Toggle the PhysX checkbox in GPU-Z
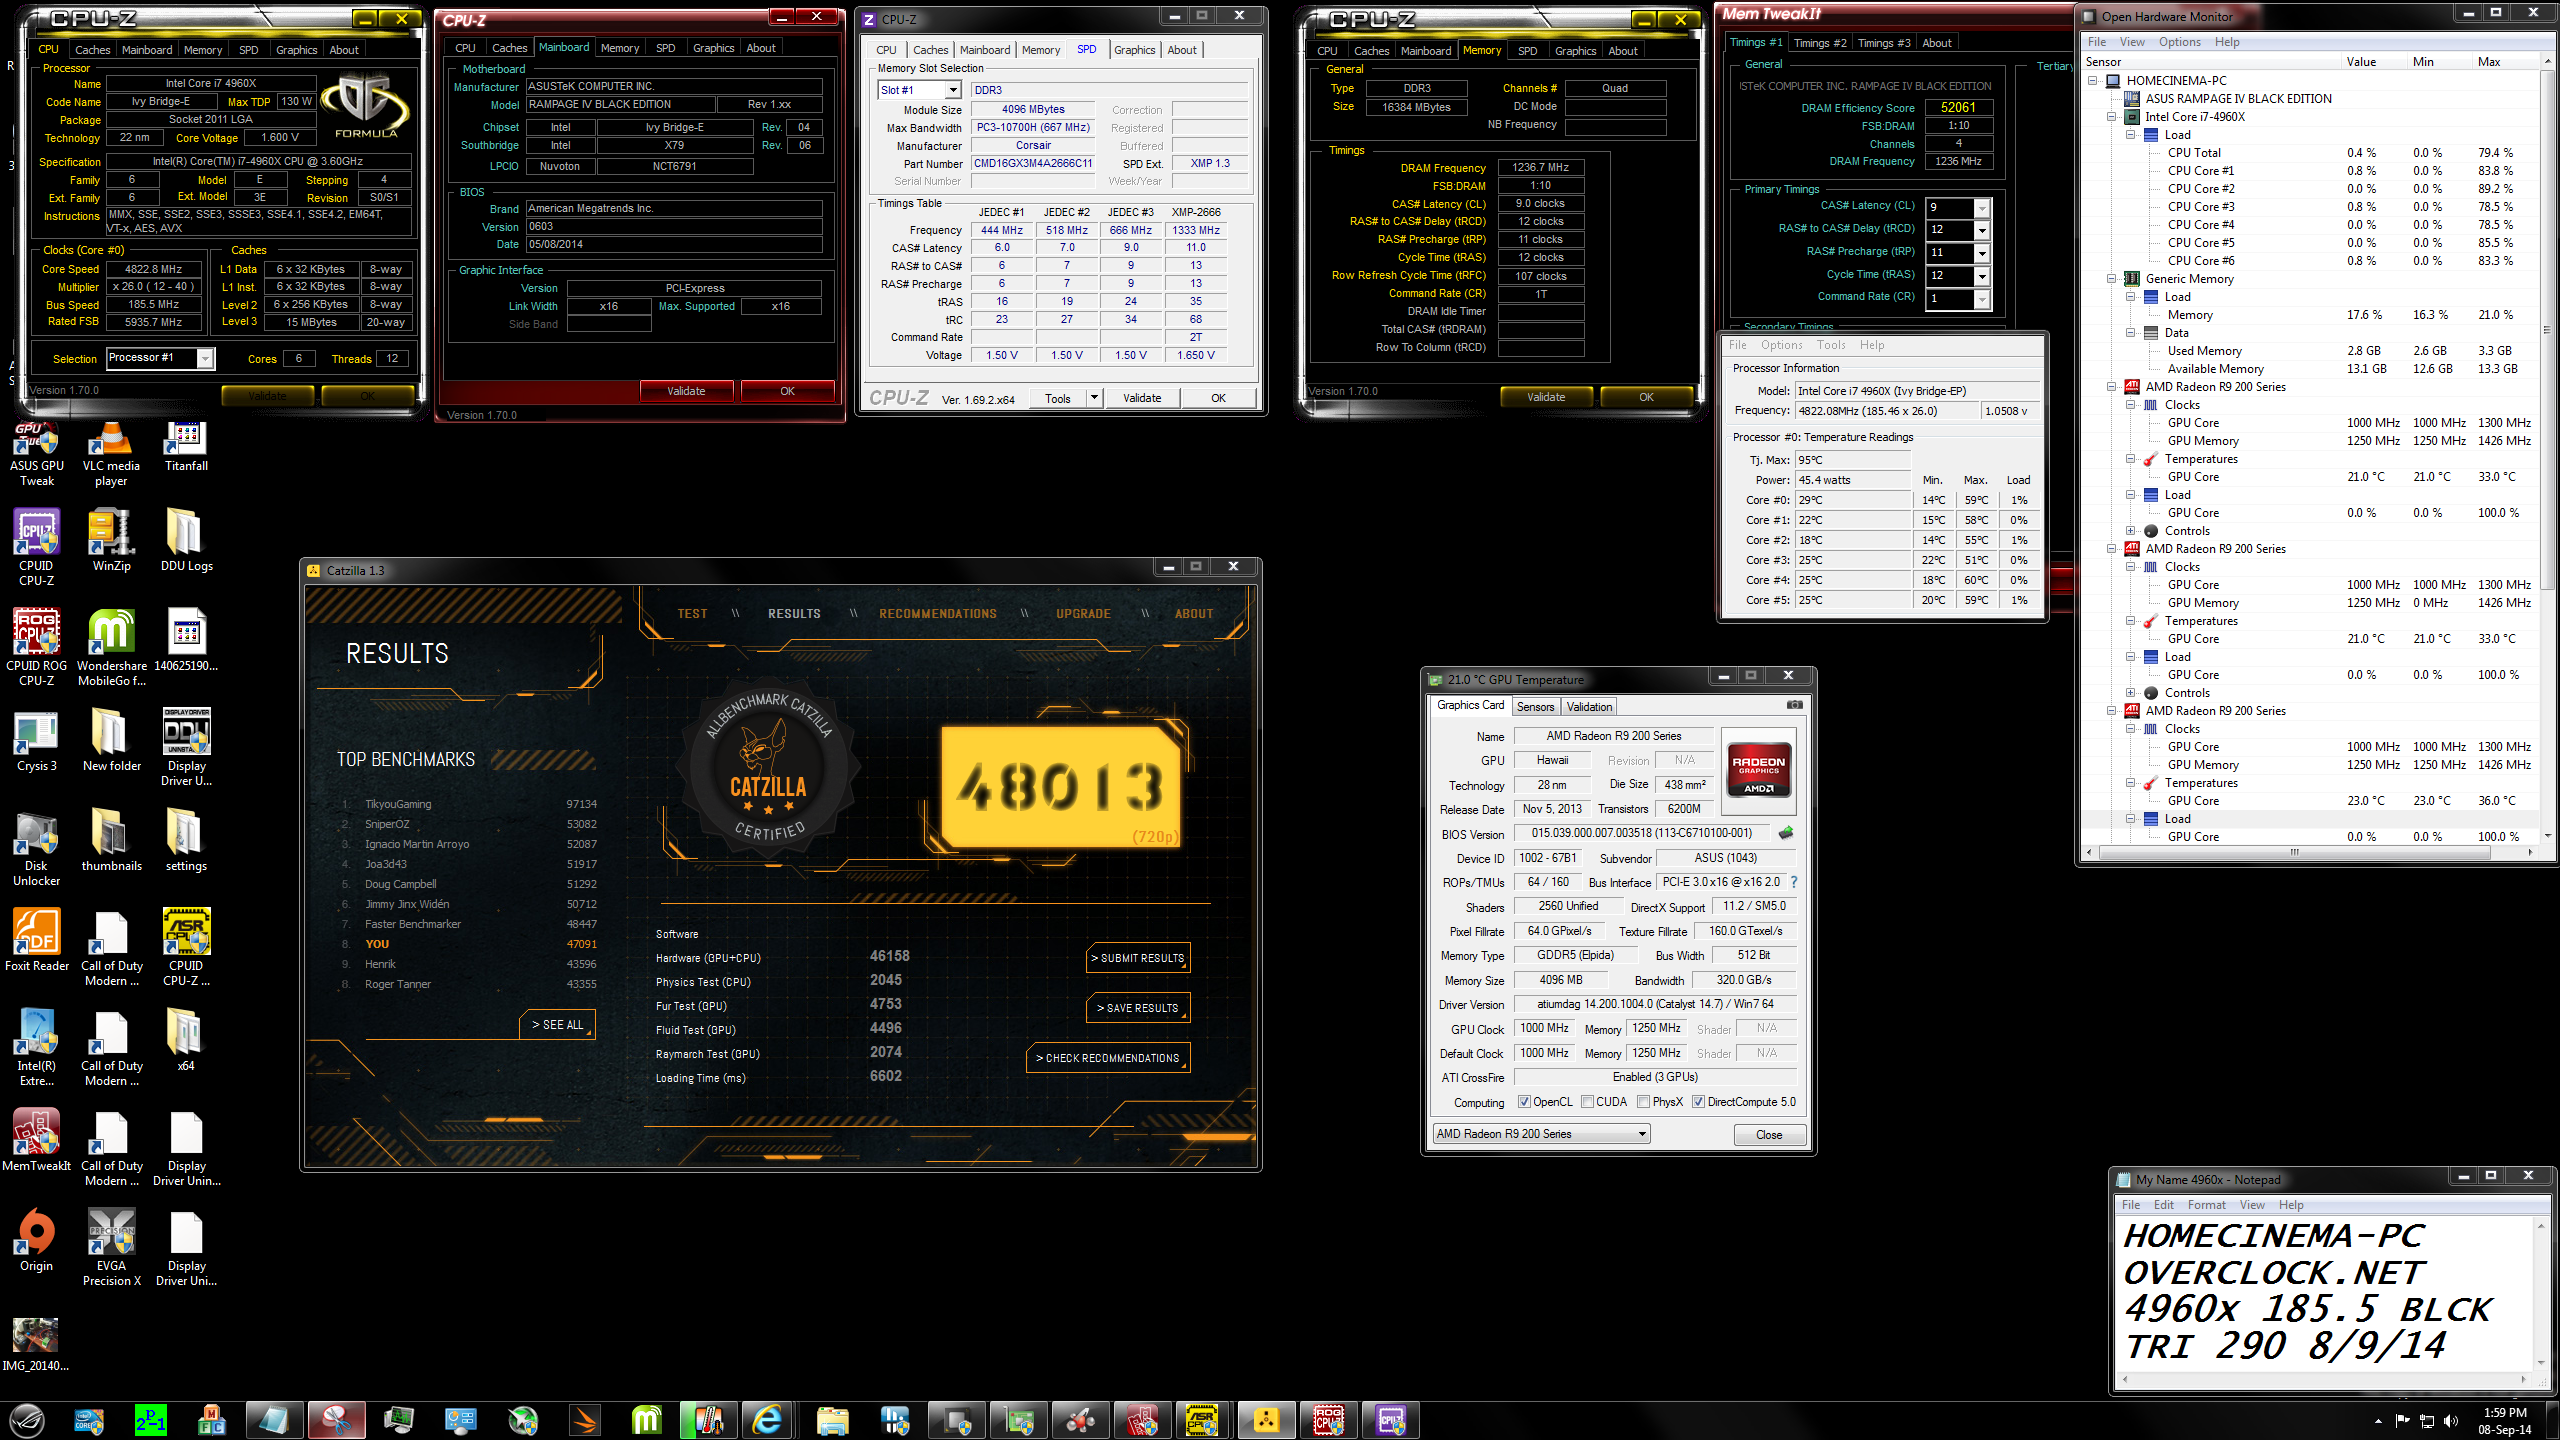Viewport: 2560px width, 1440px height. click(1643, 1102)
